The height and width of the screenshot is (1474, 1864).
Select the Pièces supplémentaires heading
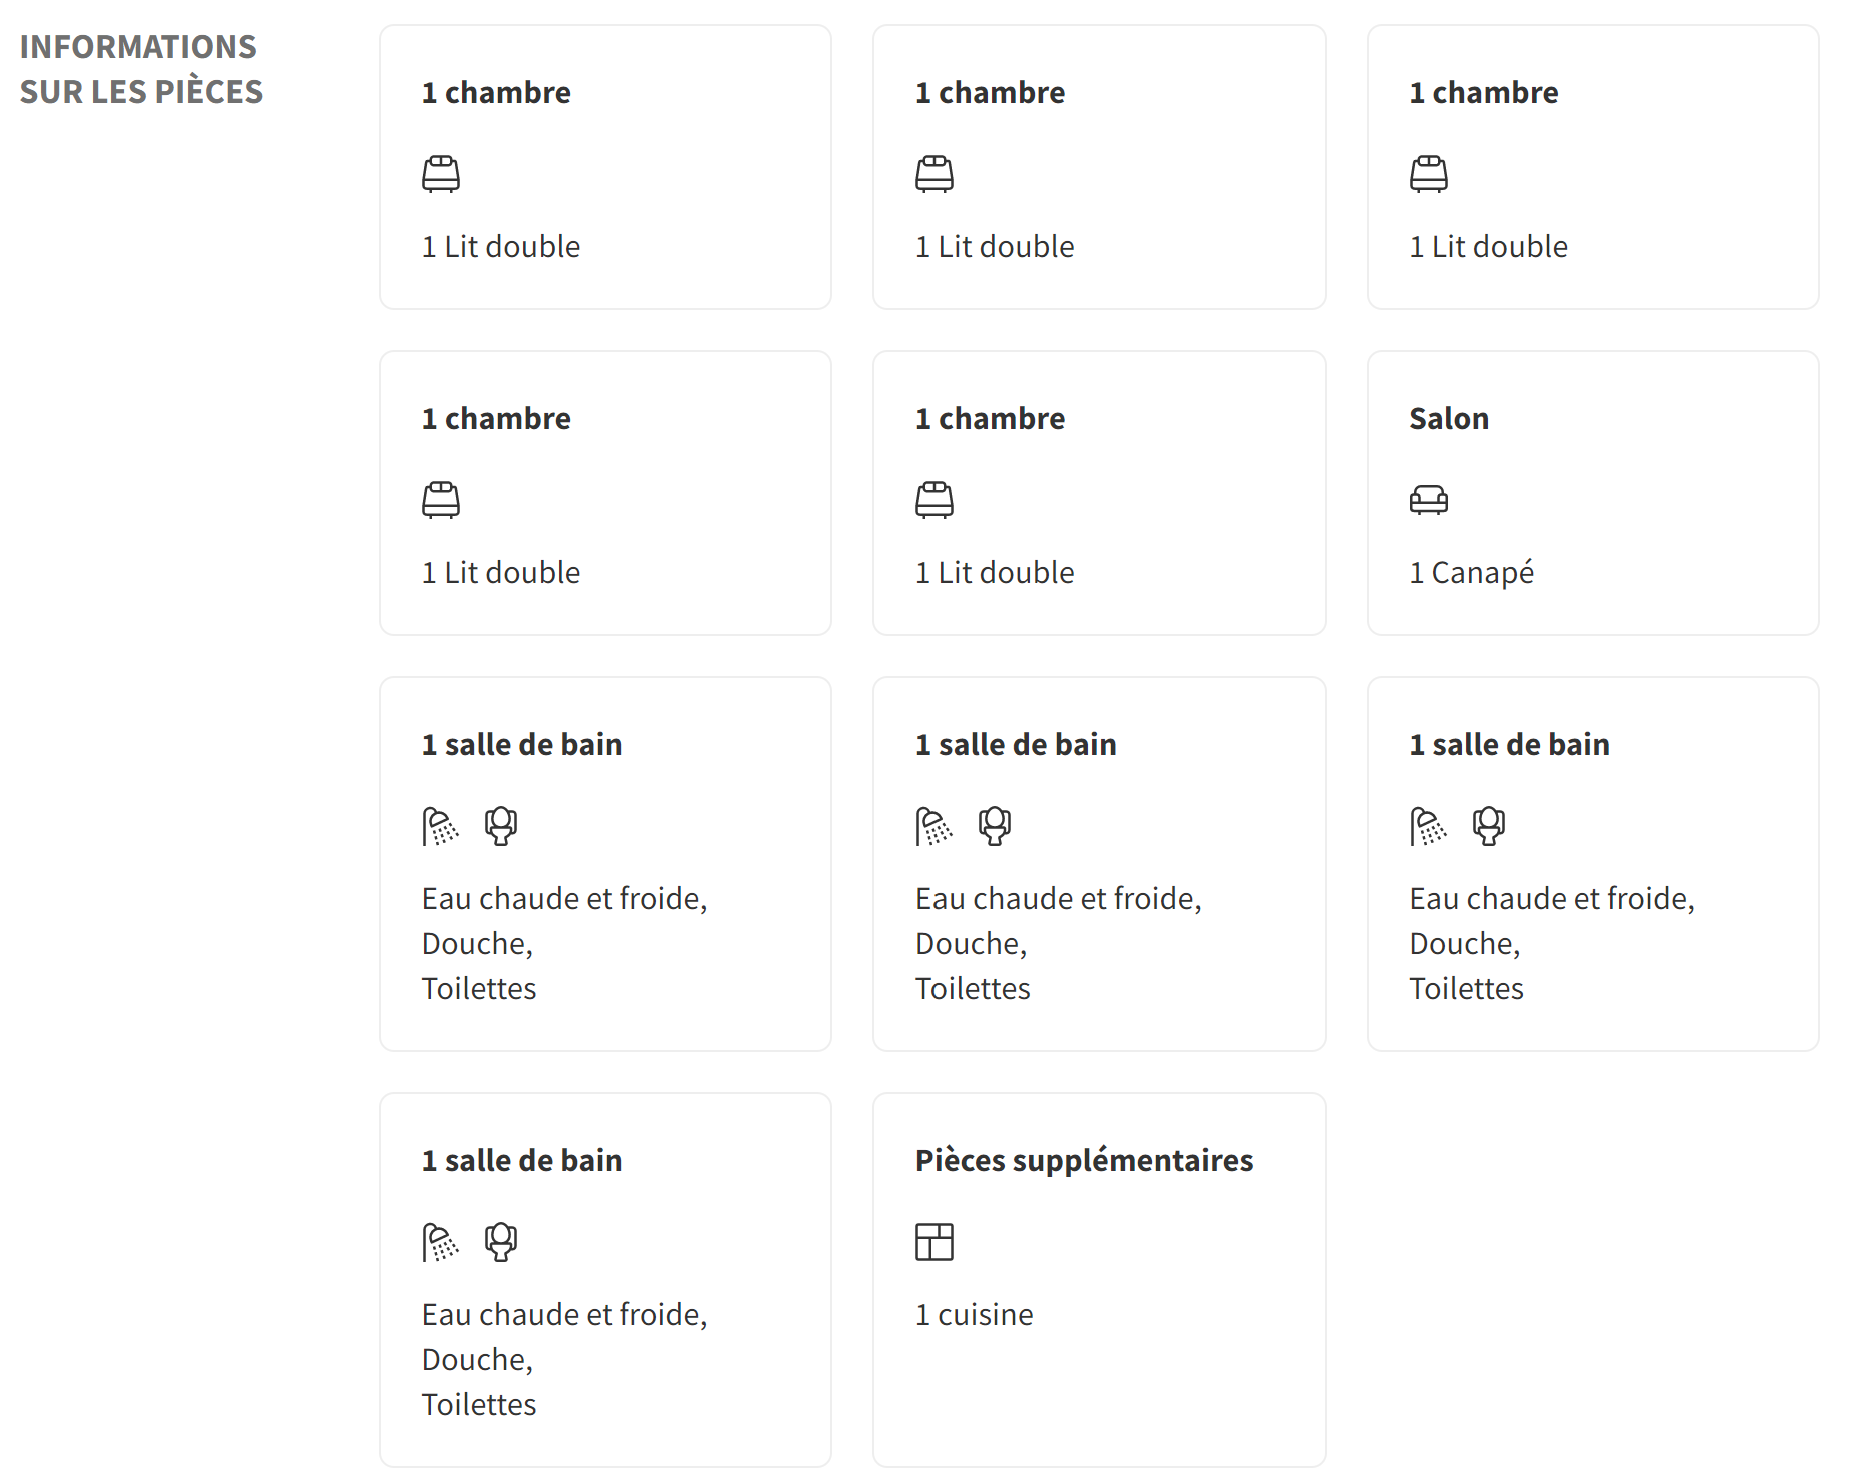pos(1084,1160)
